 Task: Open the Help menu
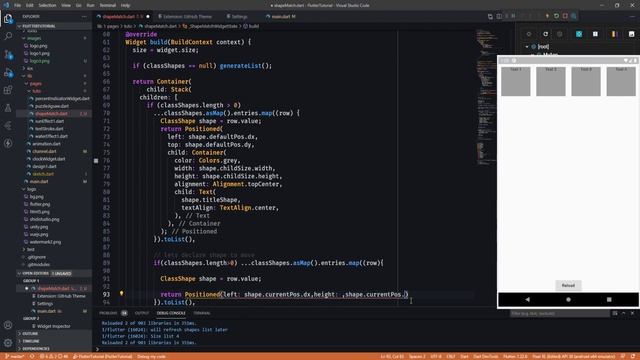[125, 5]
